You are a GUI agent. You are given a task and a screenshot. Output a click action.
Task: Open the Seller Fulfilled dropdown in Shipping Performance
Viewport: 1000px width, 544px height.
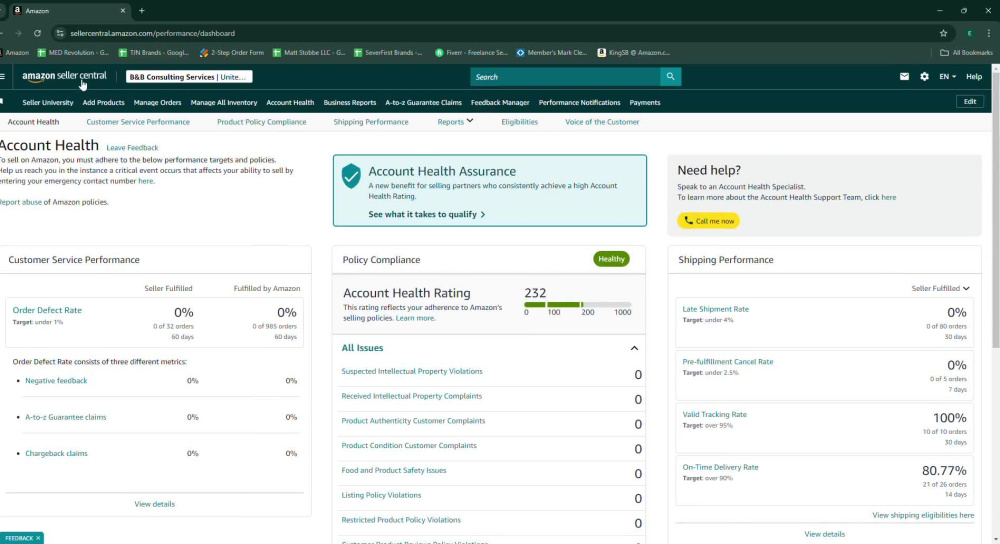tap(940, 288)
